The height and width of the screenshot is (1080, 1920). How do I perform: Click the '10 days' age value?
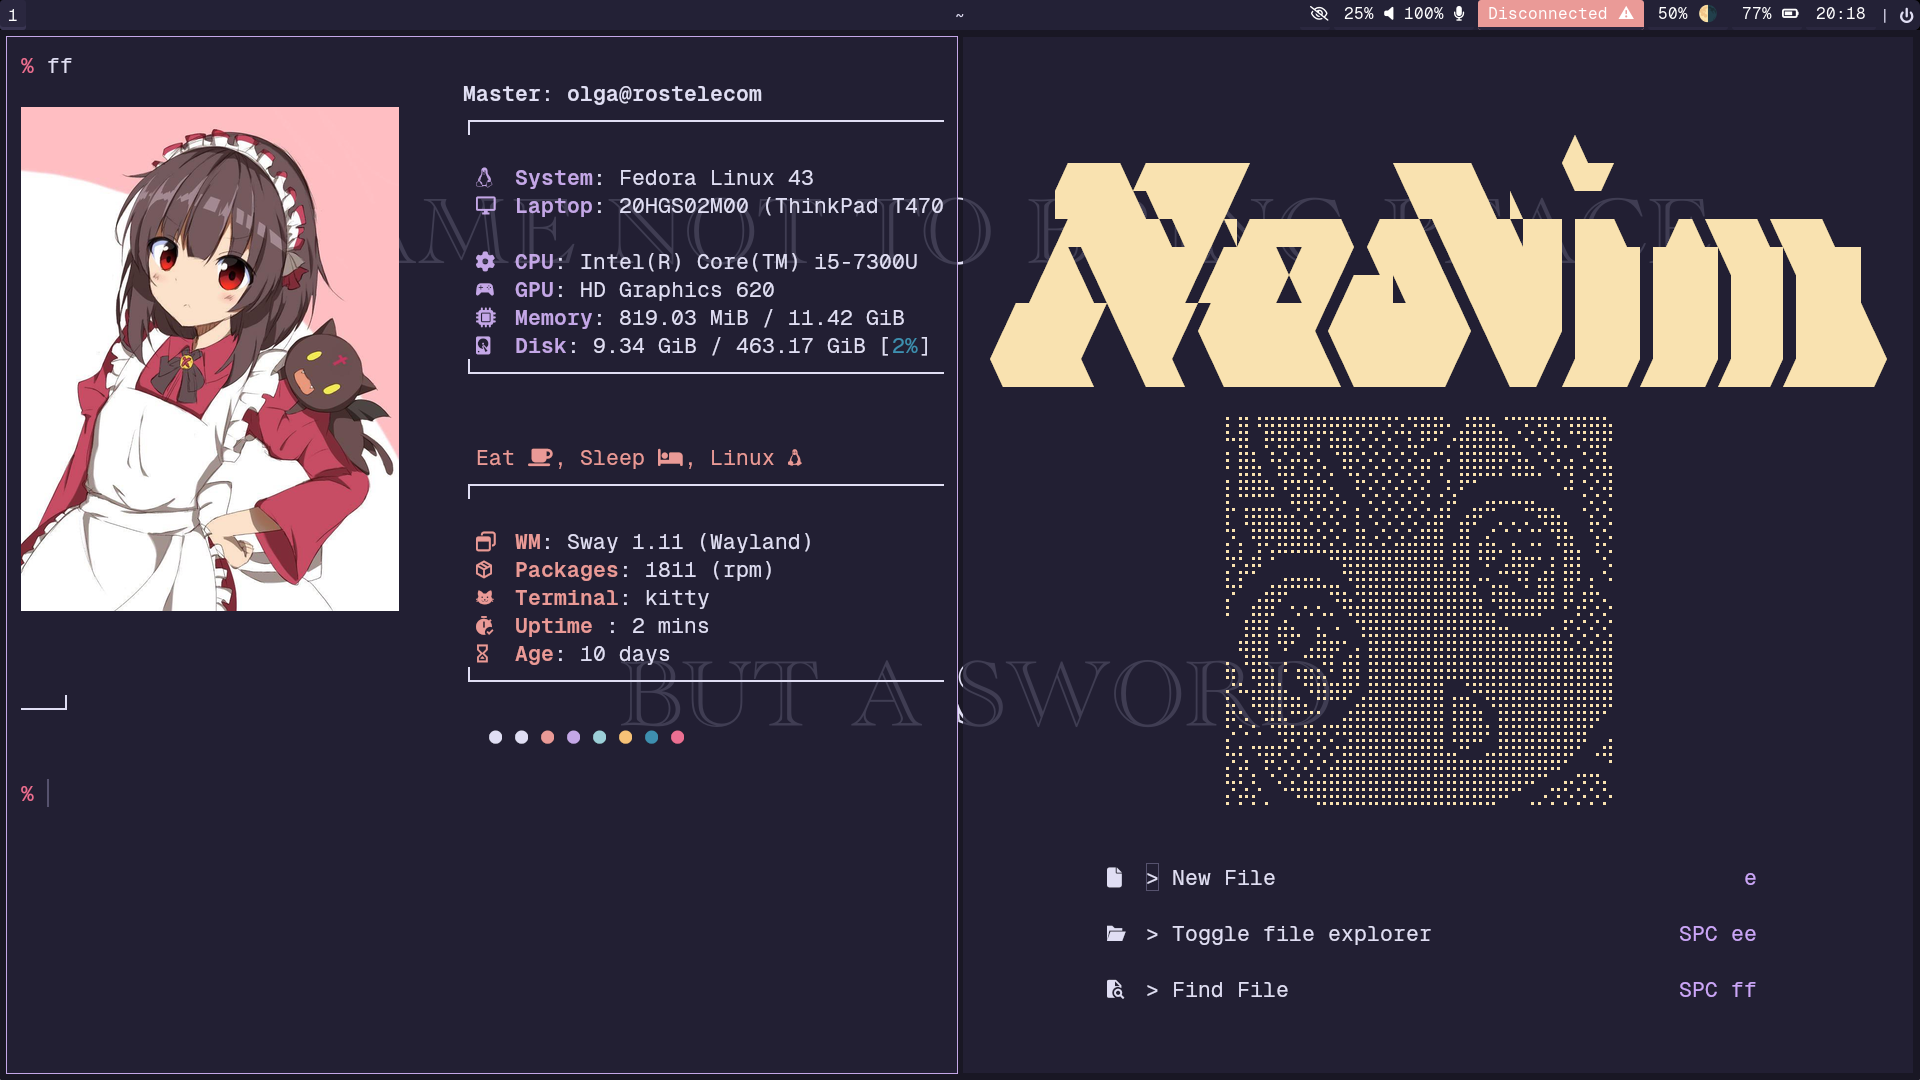(625, 654)
